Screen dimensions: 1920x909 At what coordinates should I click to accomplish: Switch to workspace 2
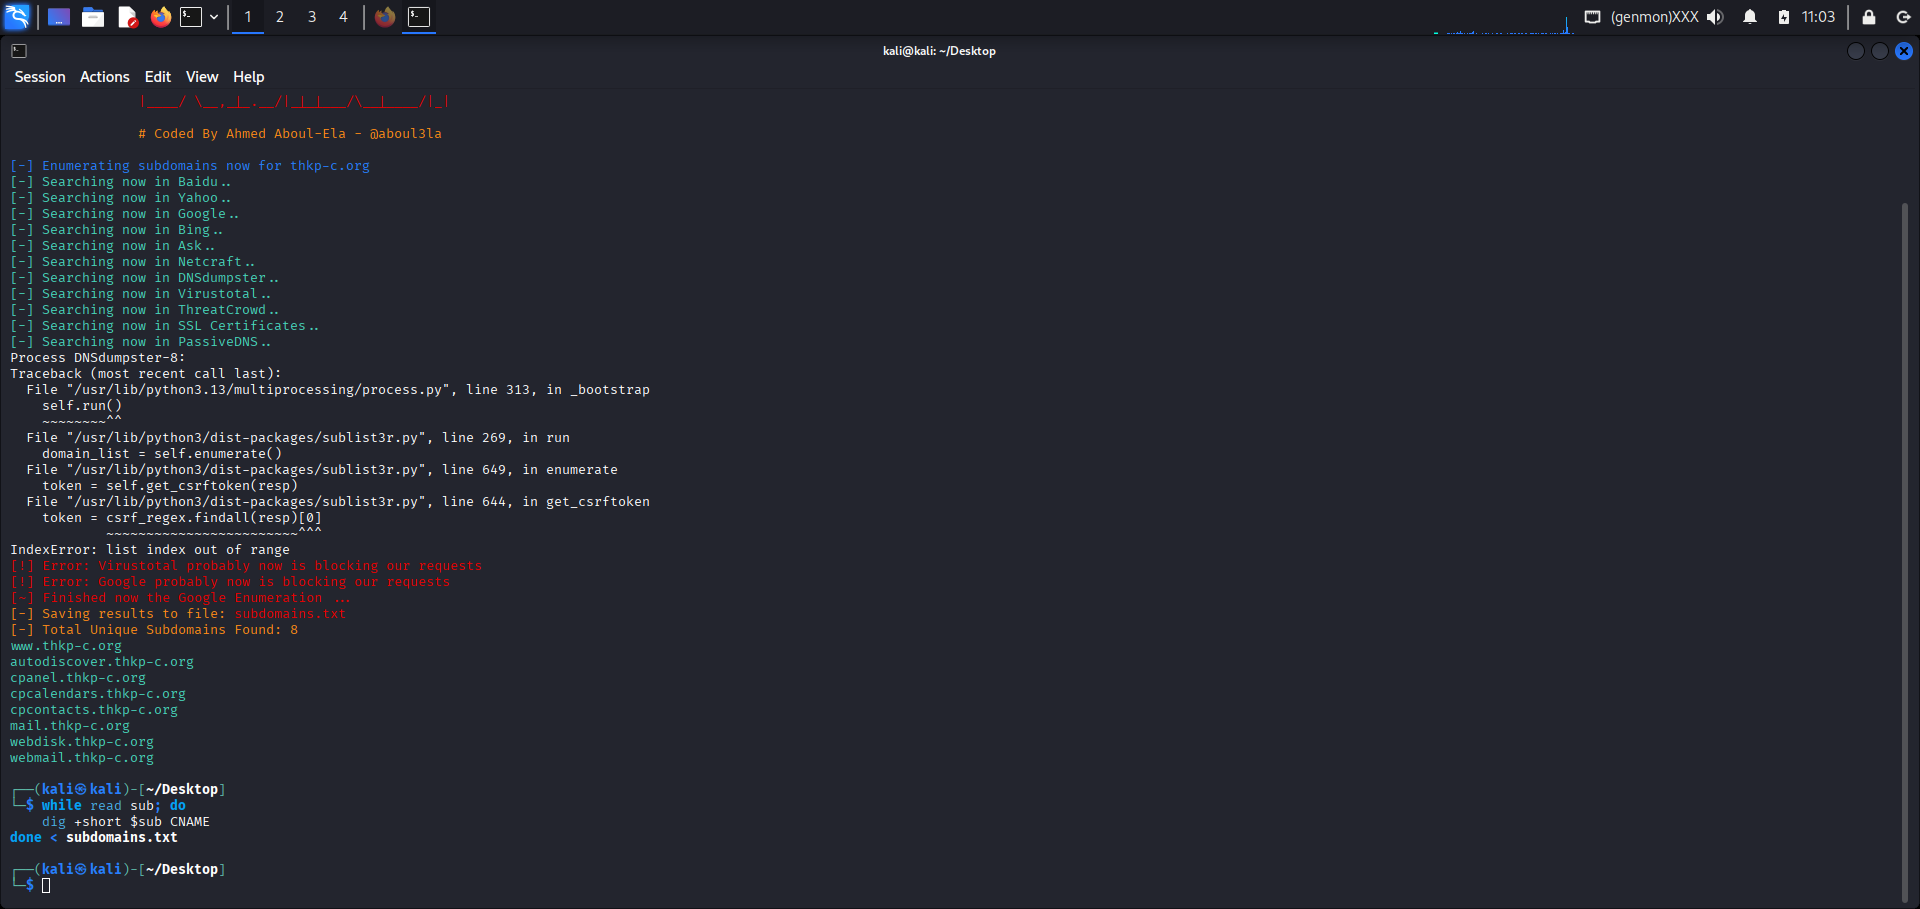[x=280, y=17]
